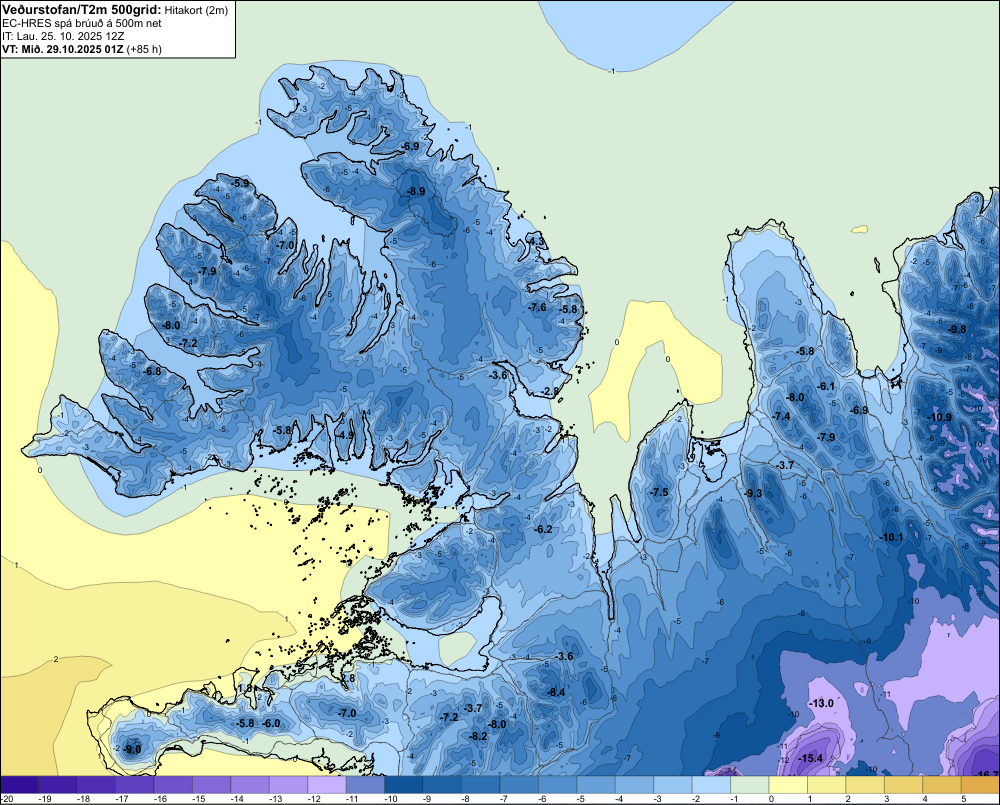This screenshot has height=805, width=1000.
Task: Click the legend label 0 on the color scale
Action: click(x=771, y=799)
